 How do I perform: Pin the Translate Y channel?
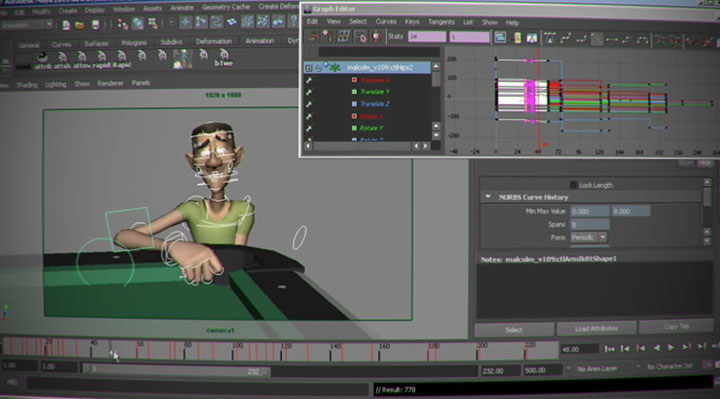pyautogui.click(x=309, y=92)
